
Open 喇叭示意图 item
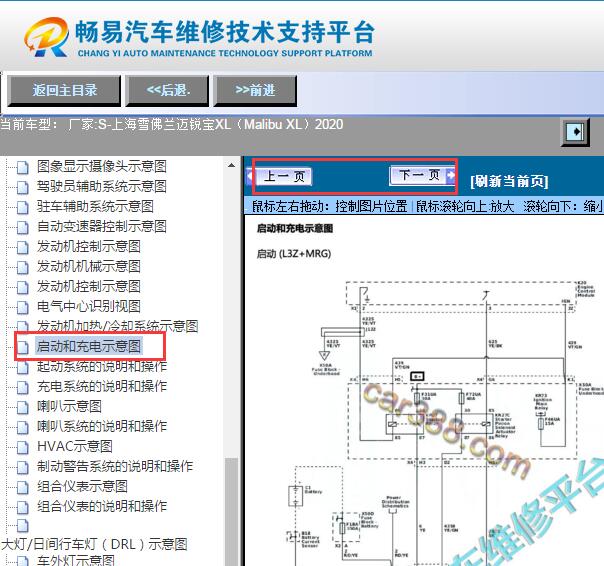pos(69,406)
